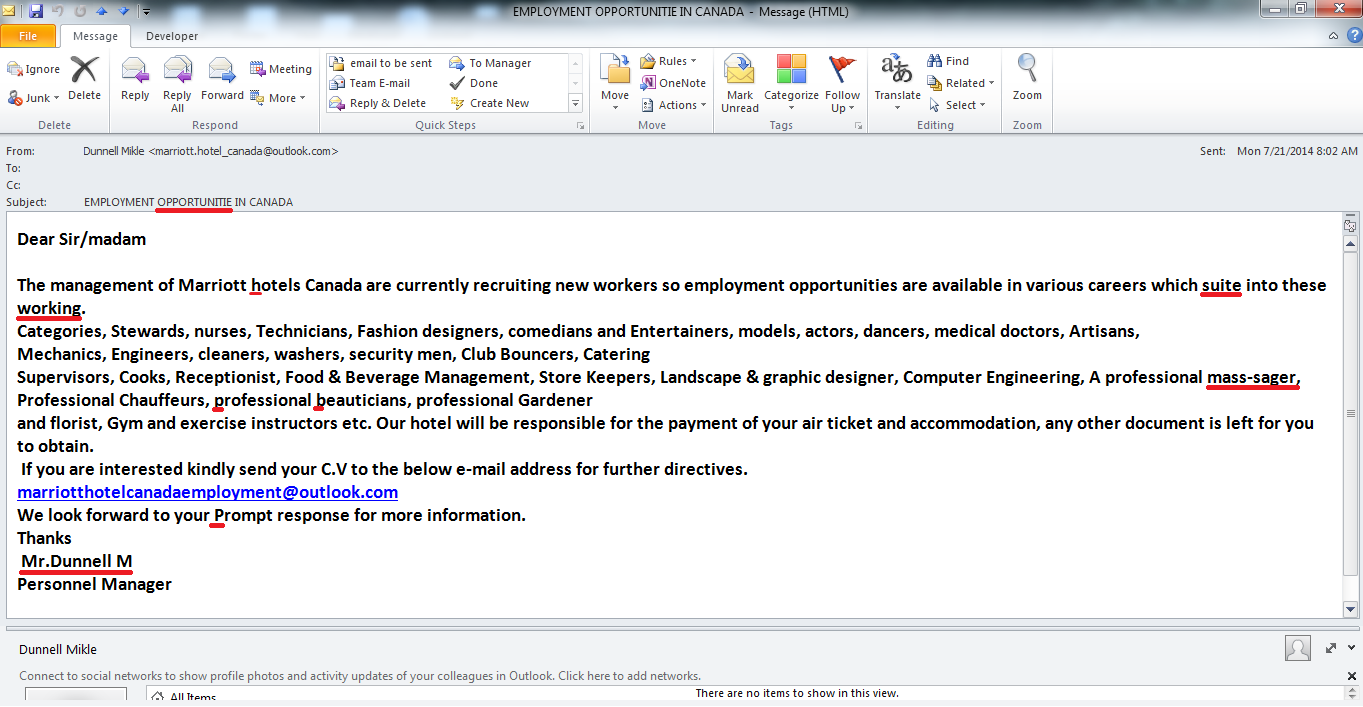Image resolution: width=1363 pixels, height=707 pixels.
Task: Open the Junk dropdown menu
Action: (34, 98)
